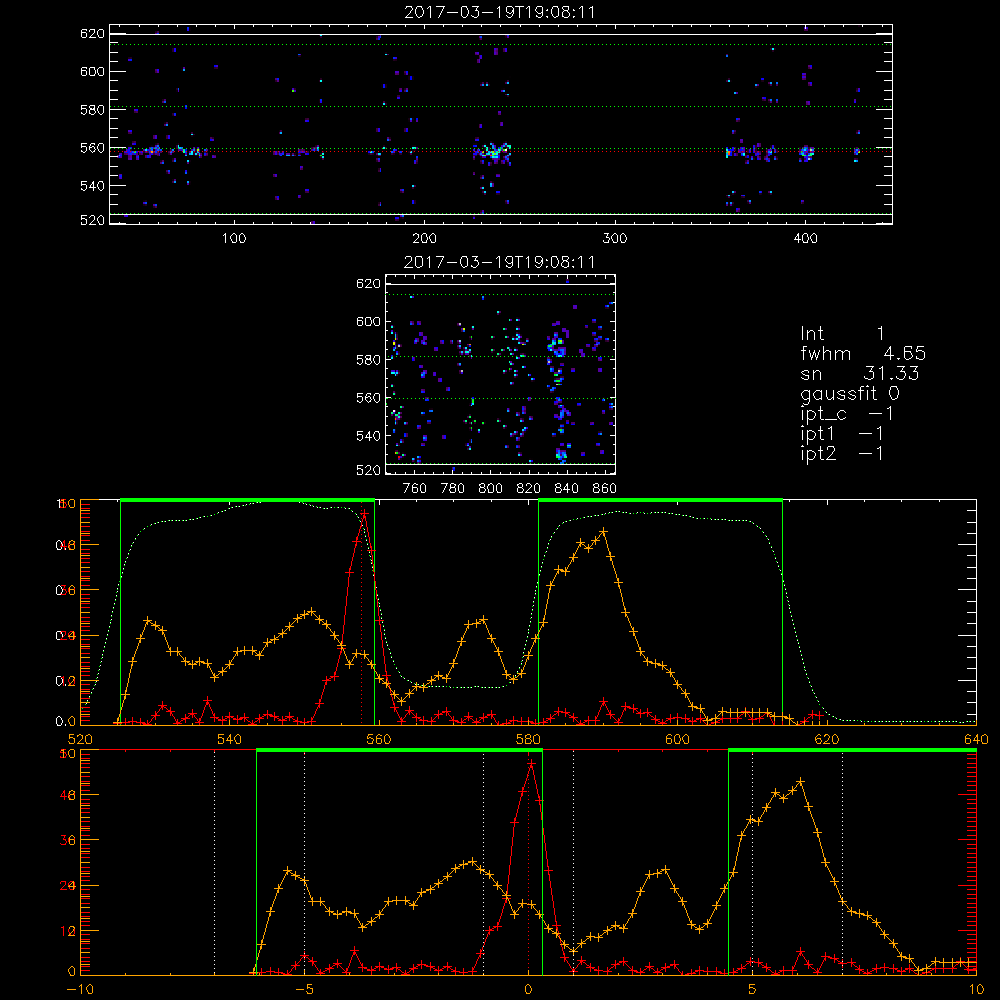Click the x-axis label 820 of the middle image
Image resolution: width=1000 pixels, height=1000 pixels.
529,489
